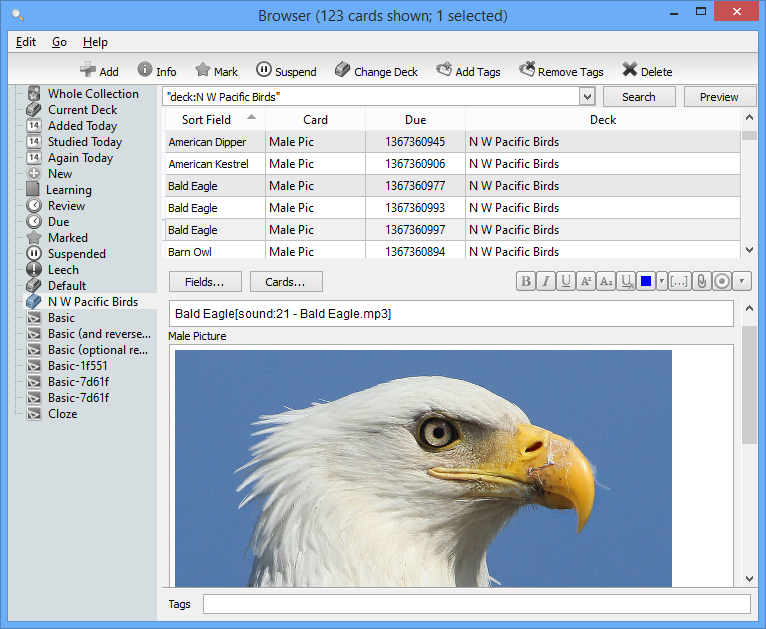
Task: Click the Add Tags toolbar button
Action: tap(468, 71)
